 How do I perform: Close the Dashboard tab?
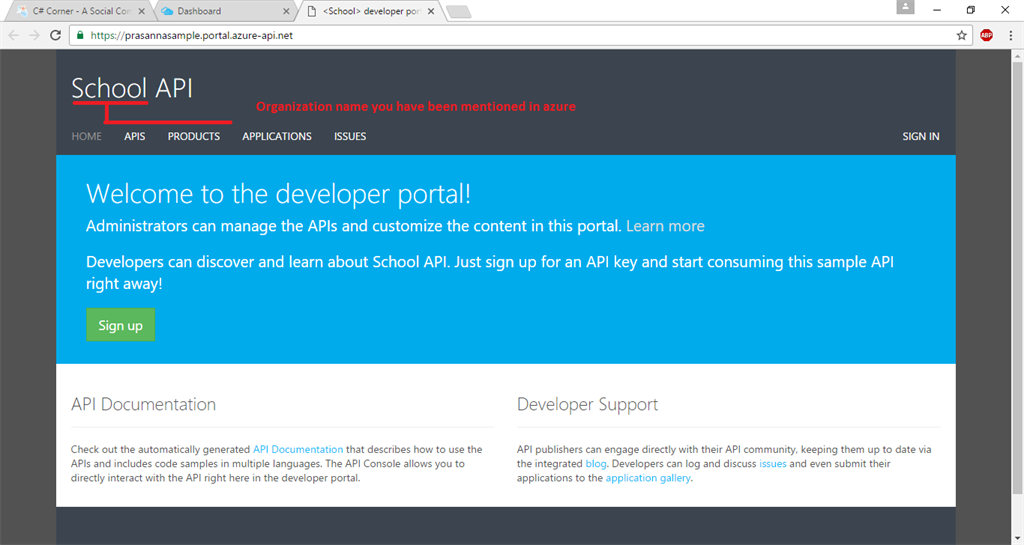(286, 11)
